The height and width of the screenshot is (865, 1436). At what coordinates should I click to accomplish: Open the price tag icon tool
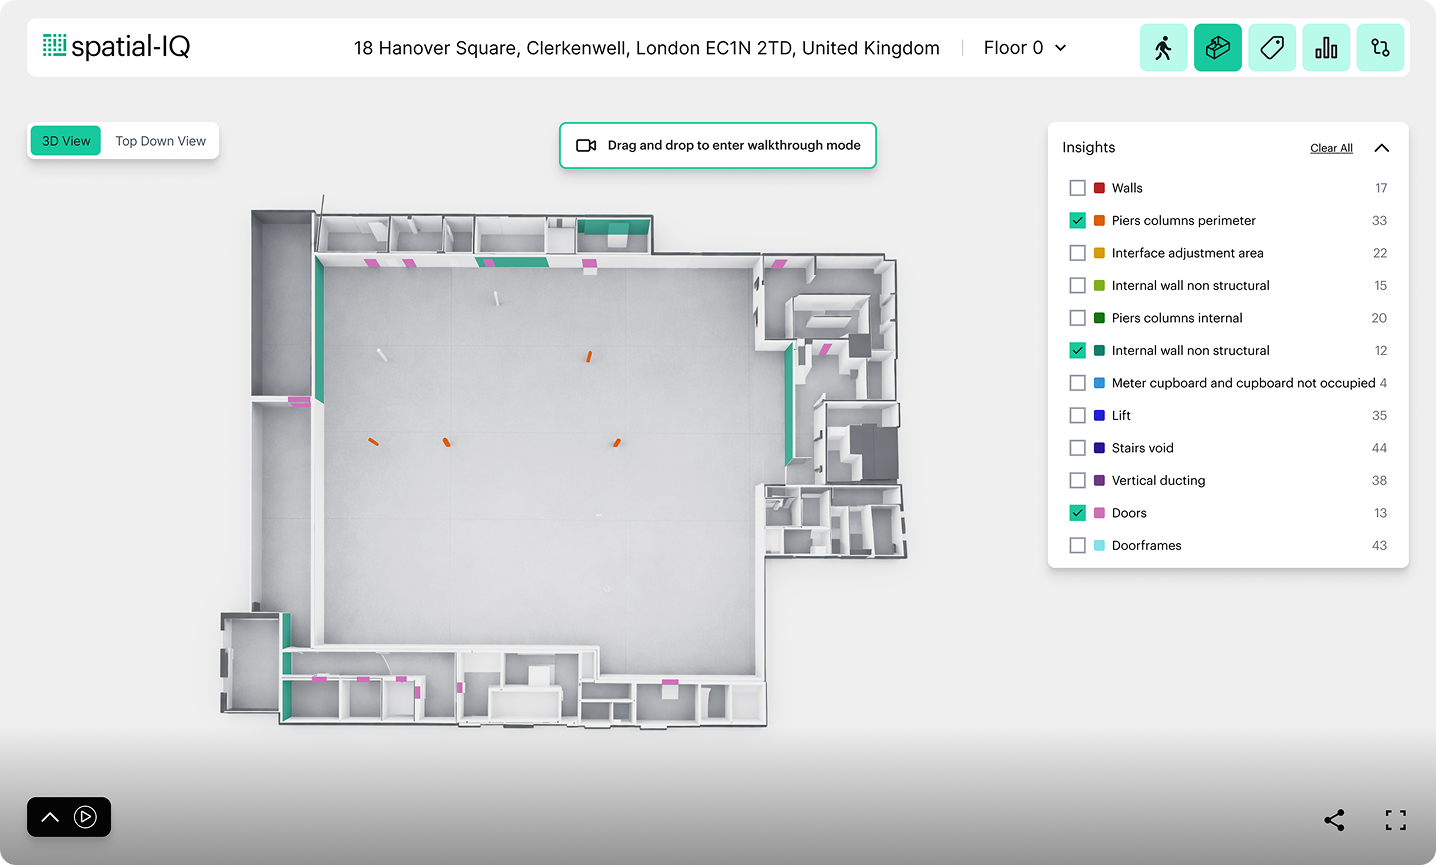pos(1272,48)
